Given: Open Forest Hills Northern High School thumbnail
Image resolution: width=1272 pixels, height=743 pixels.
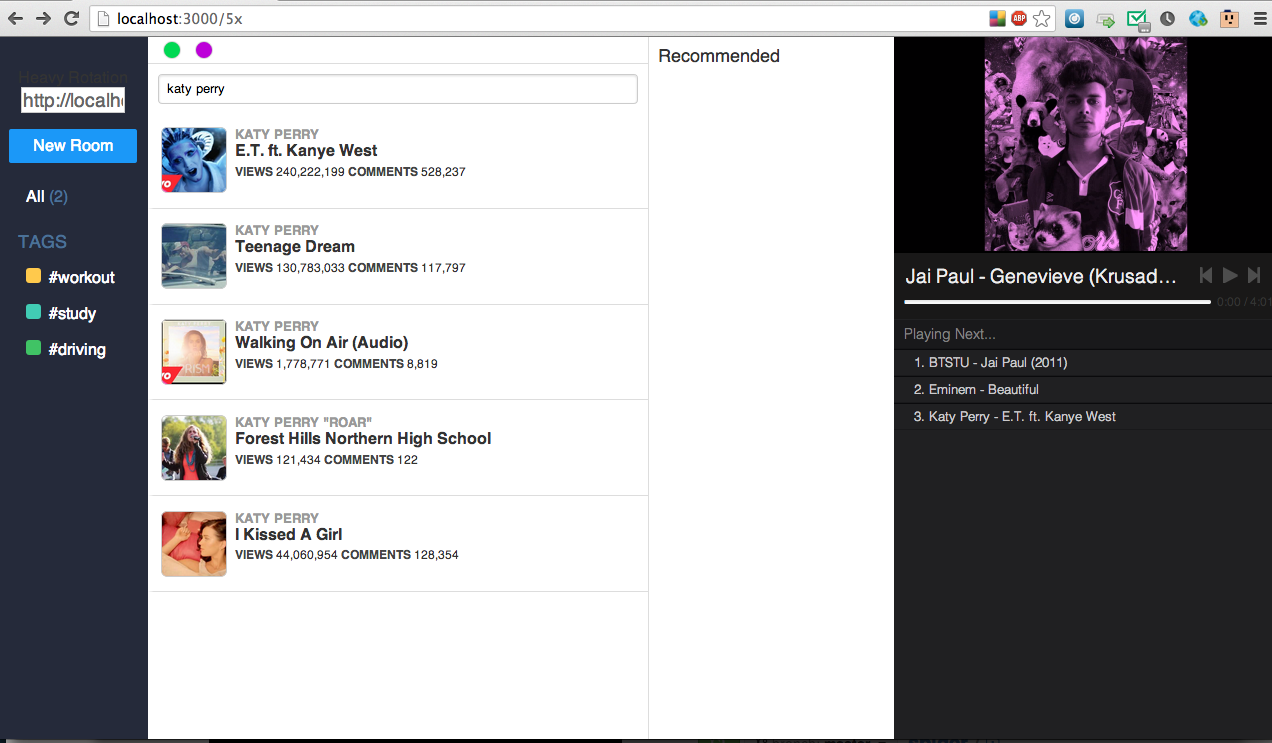Looking at the screenshot, I should coord(194,448).
